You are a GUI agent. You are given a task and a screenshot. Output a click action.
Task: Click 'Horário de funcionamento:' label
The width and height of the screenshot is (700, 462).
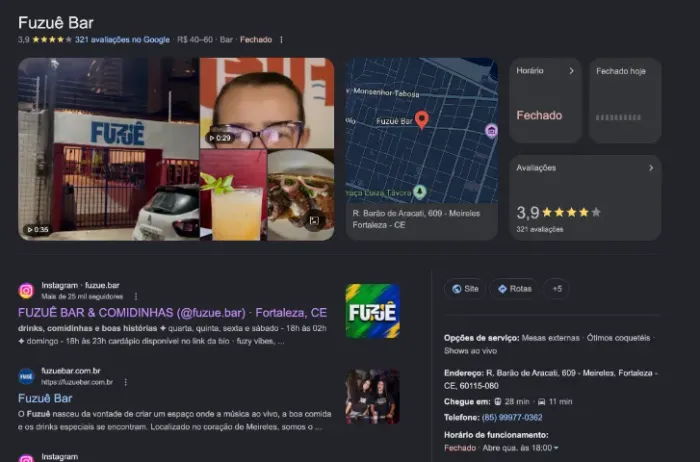click(x=496, y=435)
